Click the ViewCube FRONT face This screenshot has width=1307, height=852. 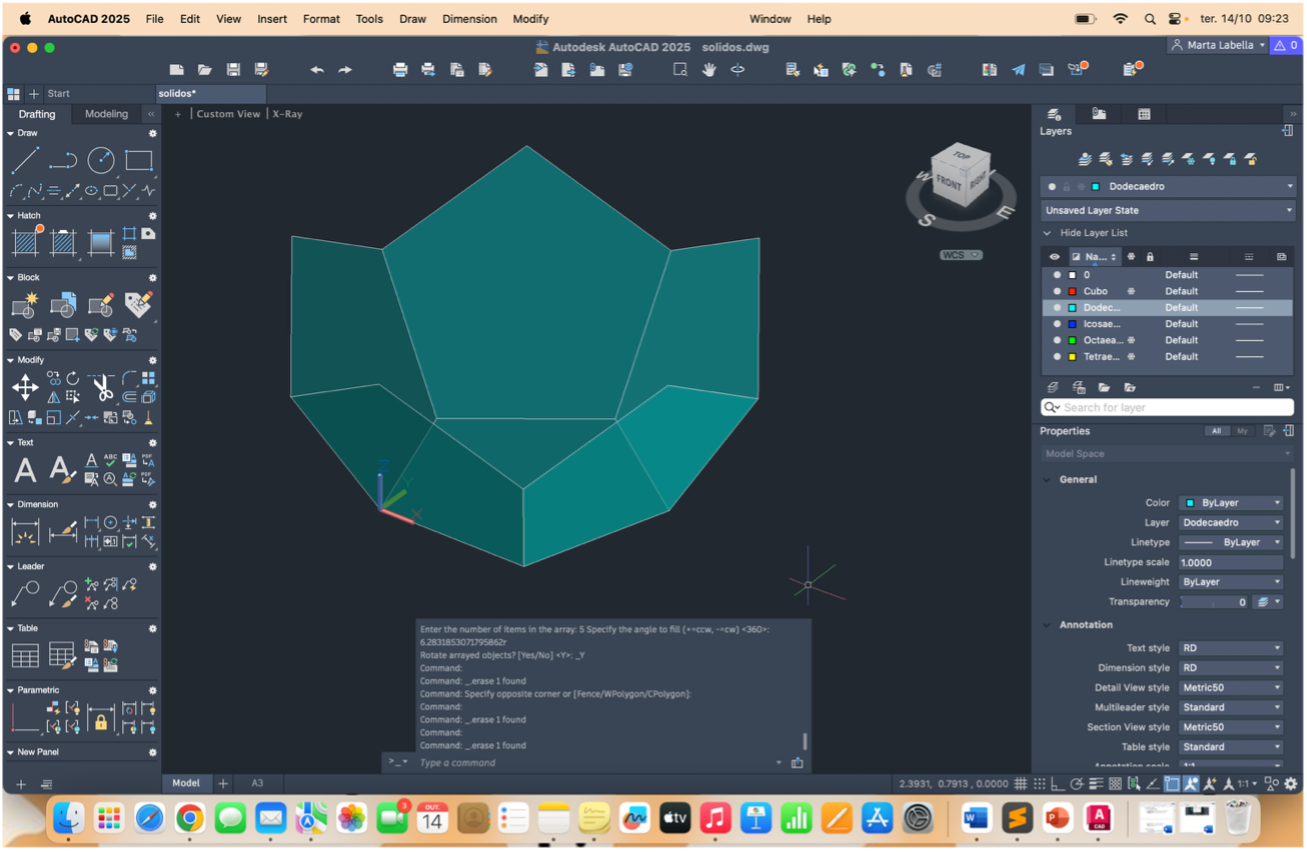point(948,185)
